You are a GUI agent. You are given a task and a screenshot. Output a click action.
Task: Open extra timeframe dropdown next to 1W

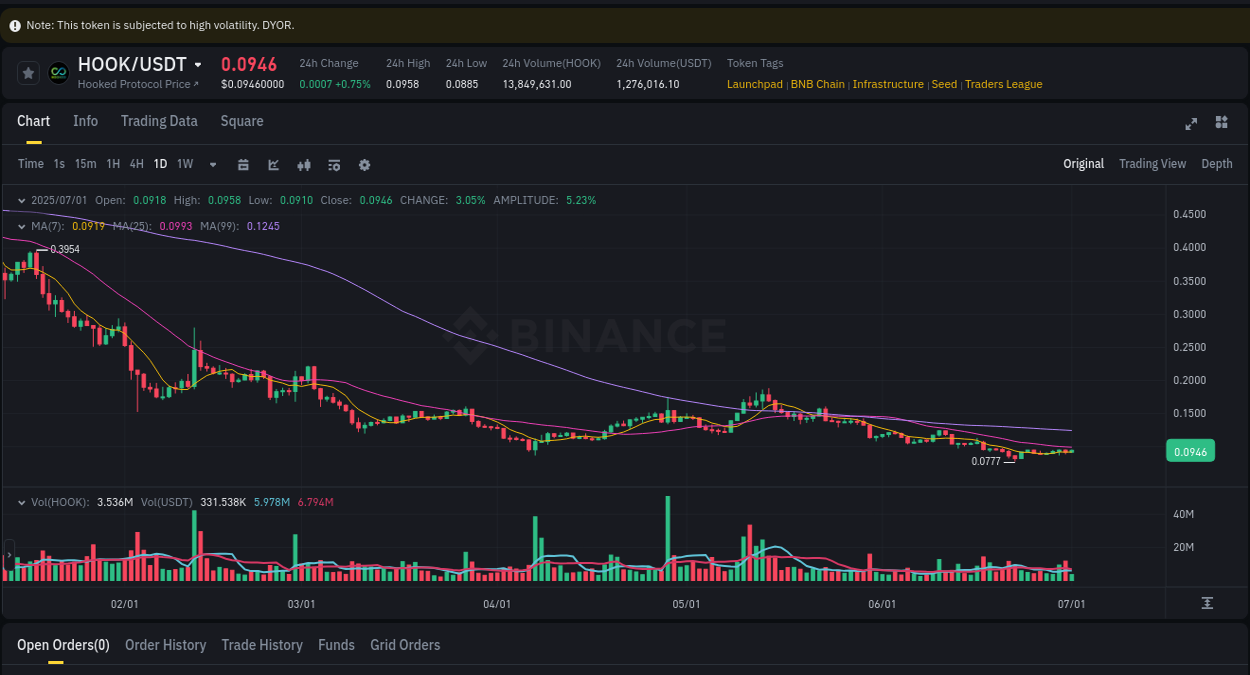[212, 164]
